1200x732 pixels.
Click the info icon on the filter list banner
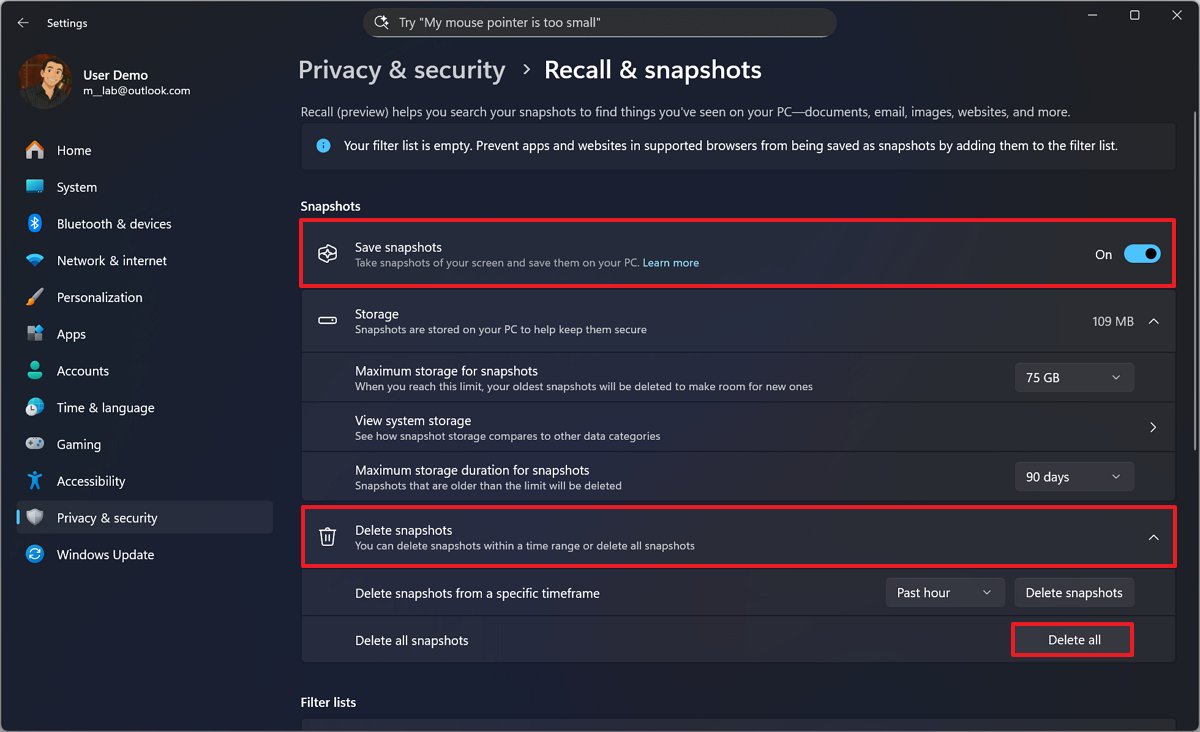(x=322, y=145)
